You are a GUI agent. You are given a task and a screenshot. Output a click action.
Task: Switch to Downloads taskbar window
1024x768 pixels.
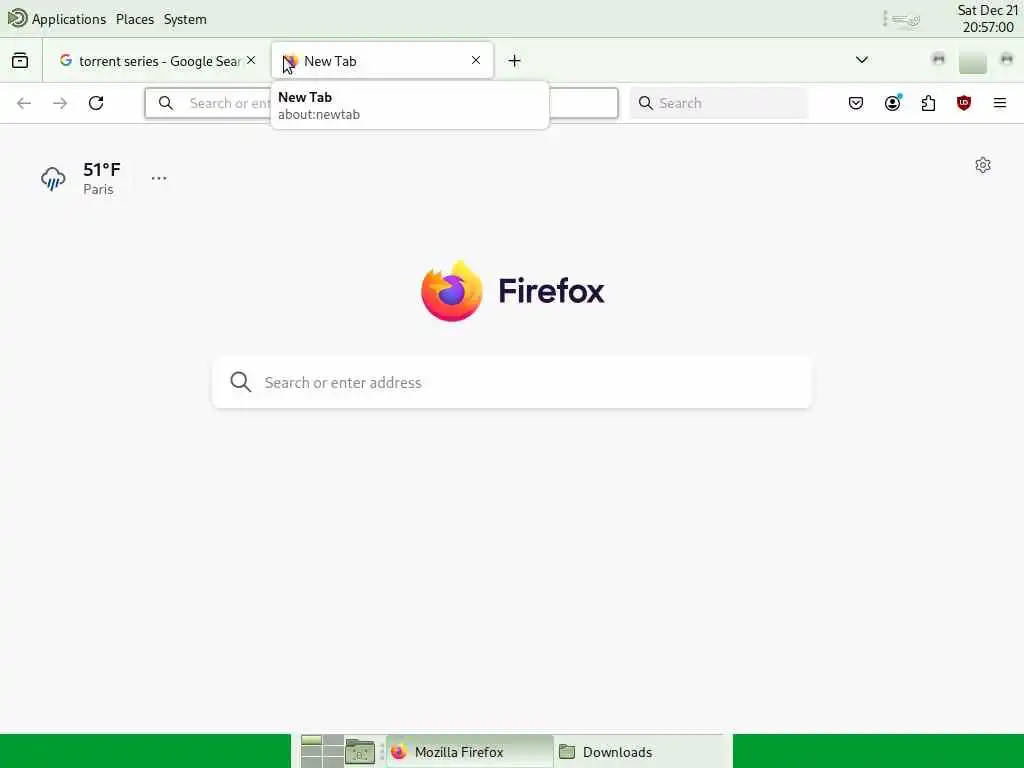640,752
